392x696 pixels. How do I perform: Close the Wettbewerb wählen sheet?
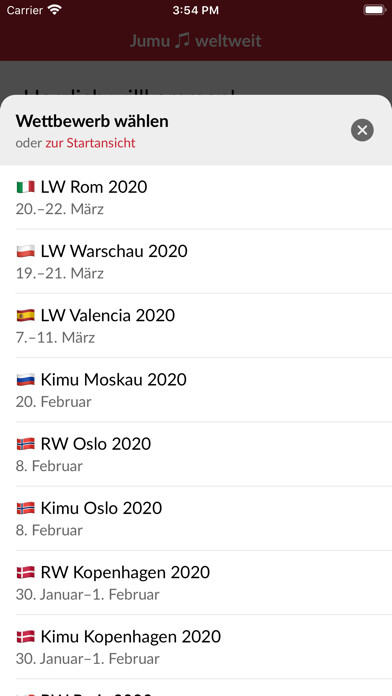pyautogui.click(x=362, y=130)
